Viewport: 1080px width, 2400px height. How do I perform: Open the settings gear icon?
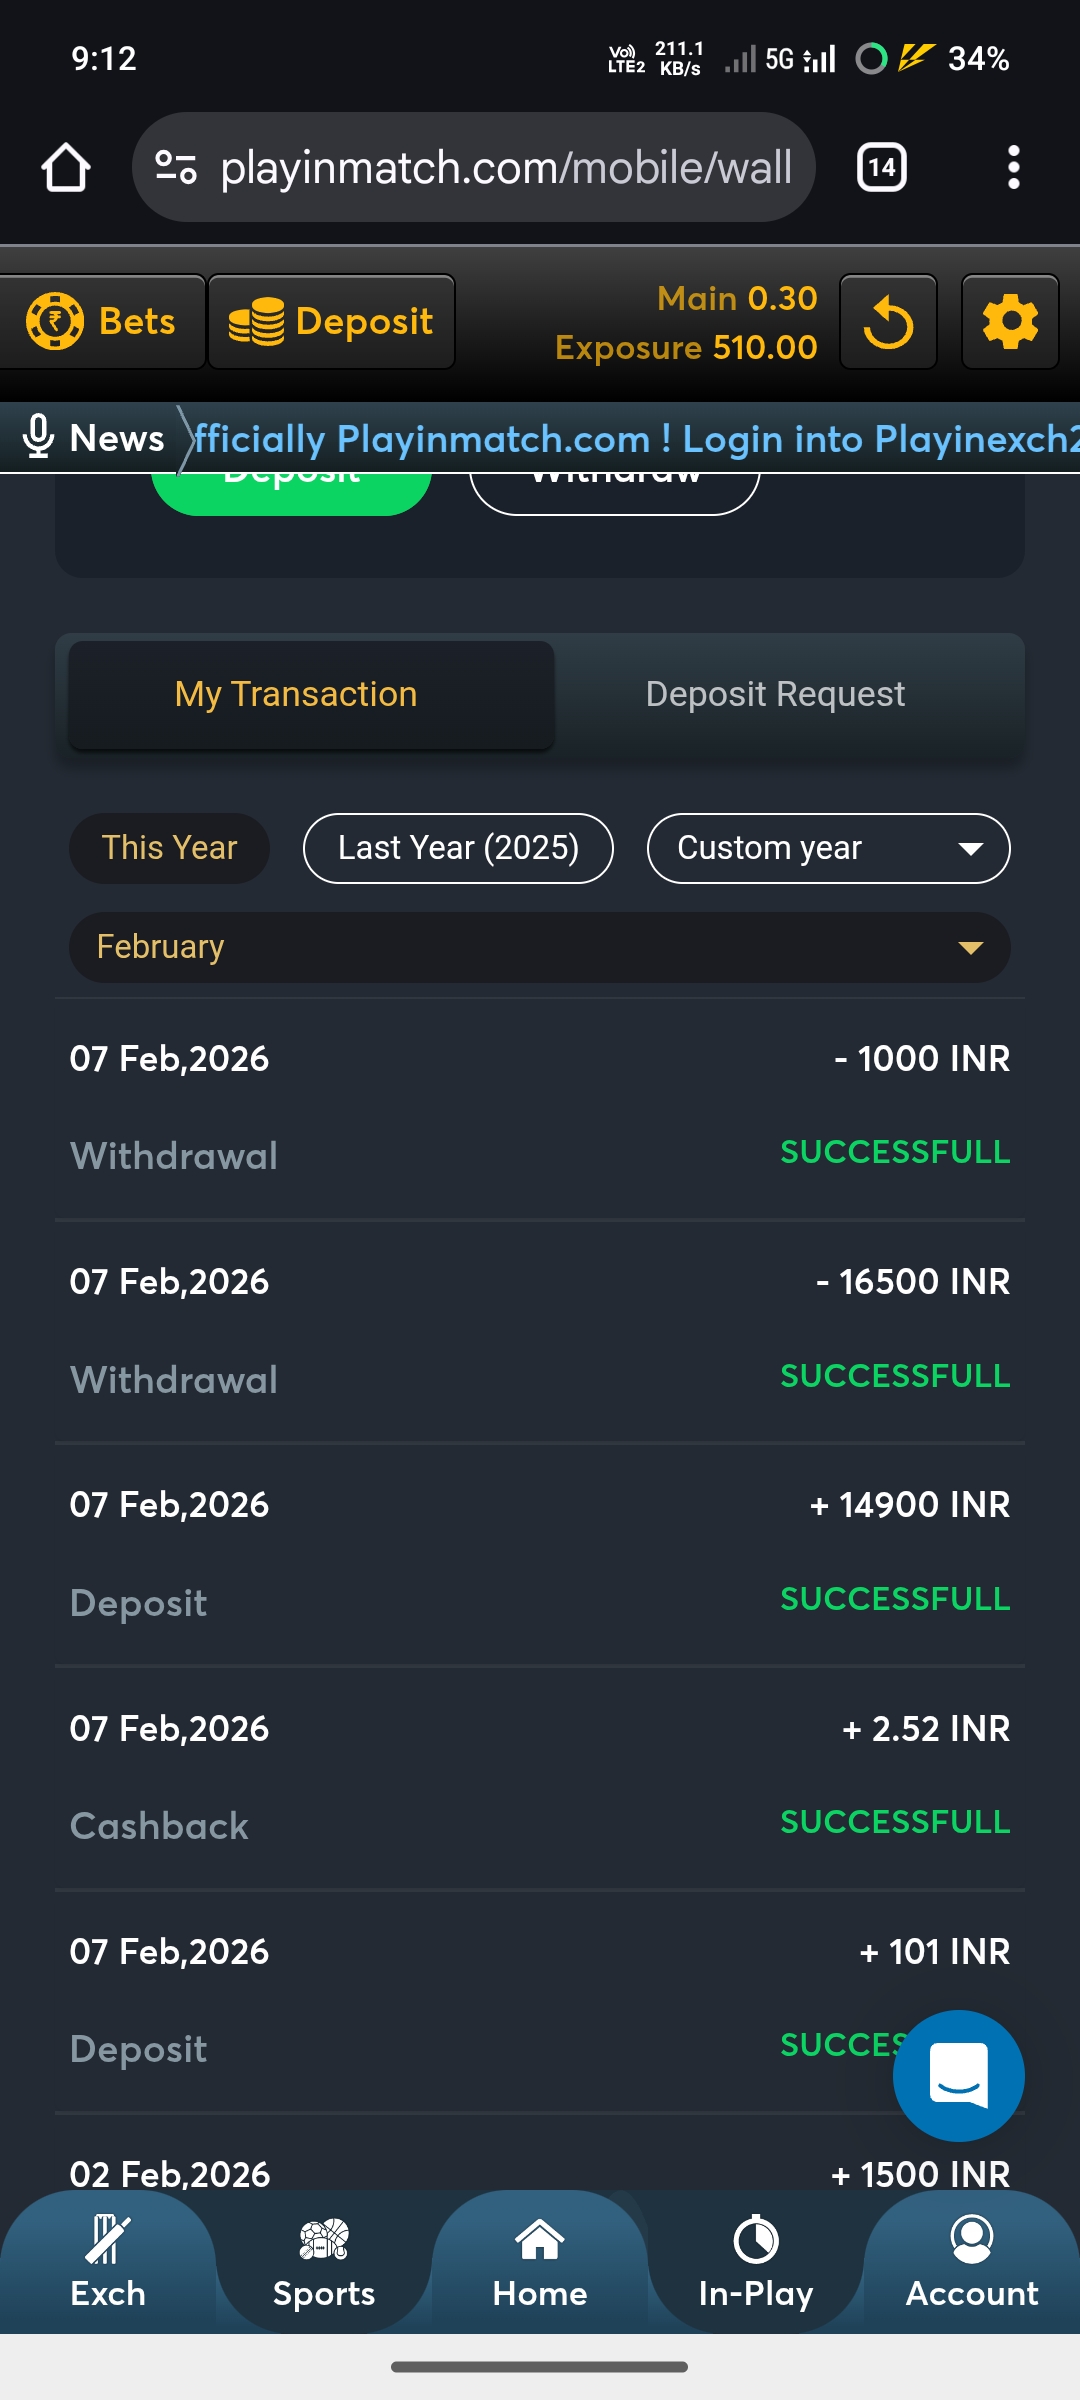pyautogui.click(x=1010, y=322)
